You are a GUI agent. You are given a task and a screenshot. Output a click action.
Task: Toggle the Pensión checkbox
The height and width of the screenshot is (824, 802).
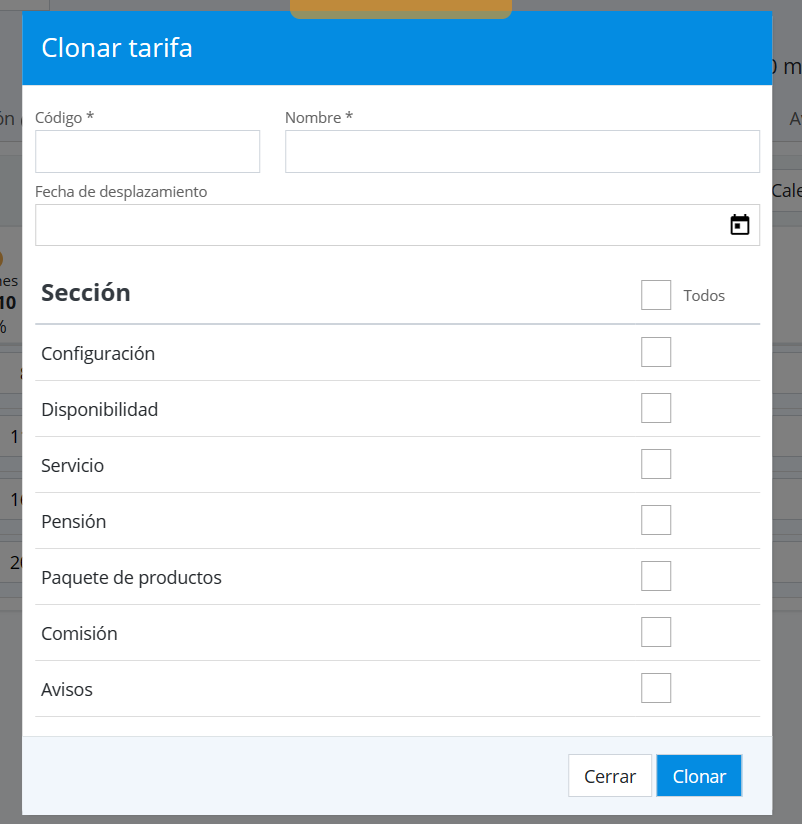coord(656,521)
